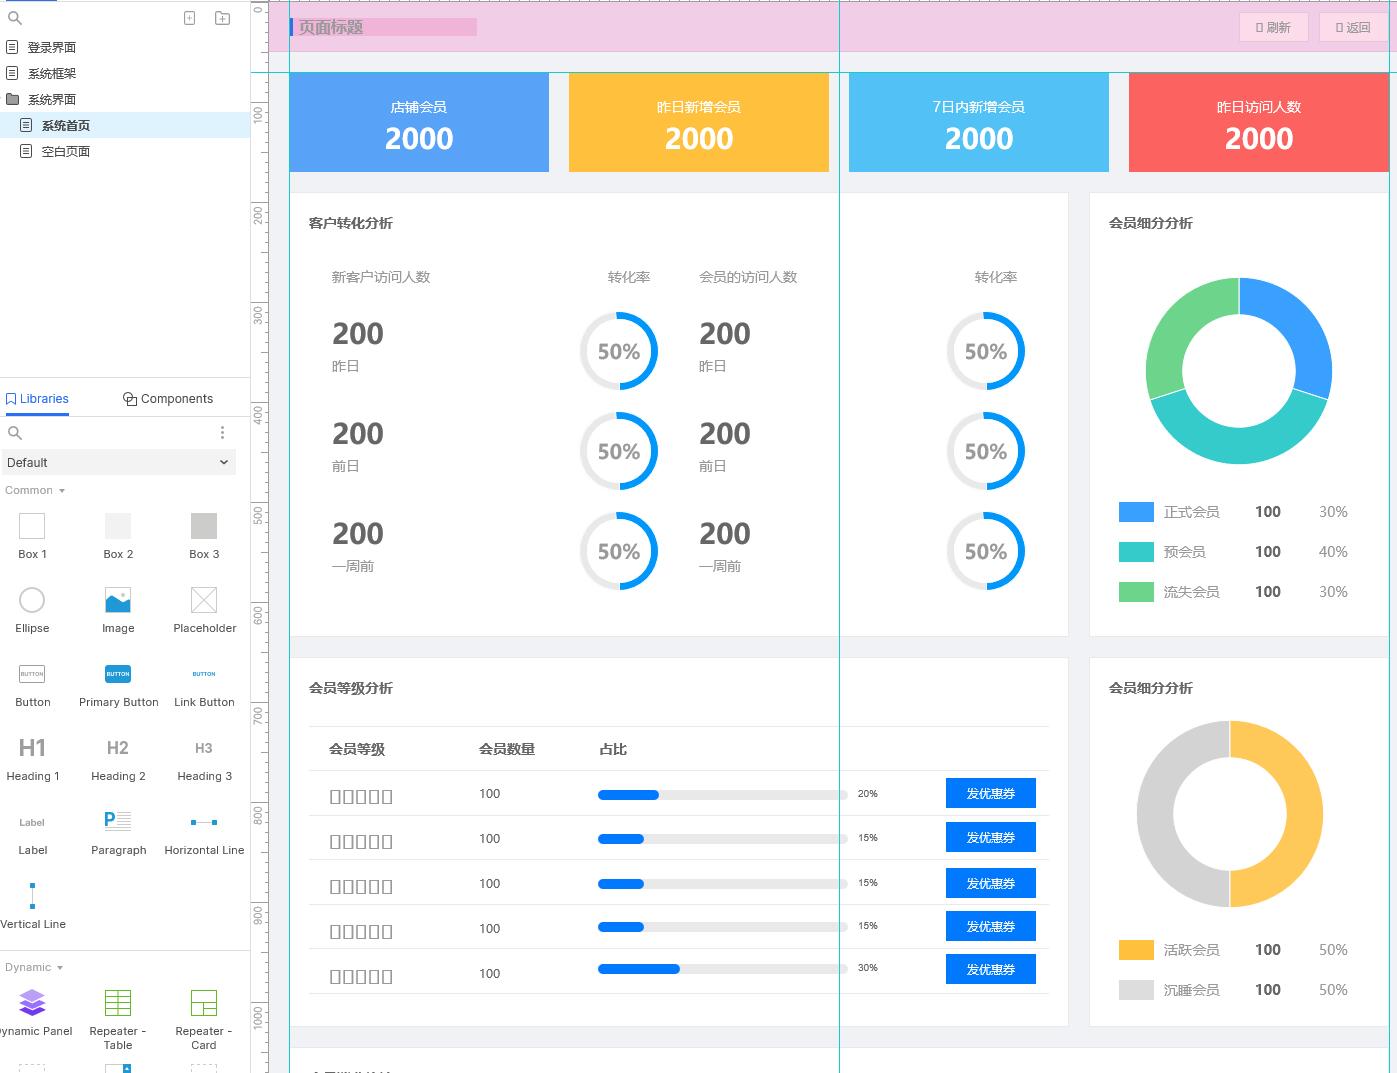Collapse the Common widget section
Screen dimensions: 1397x1073
click(x=35, y=490)
